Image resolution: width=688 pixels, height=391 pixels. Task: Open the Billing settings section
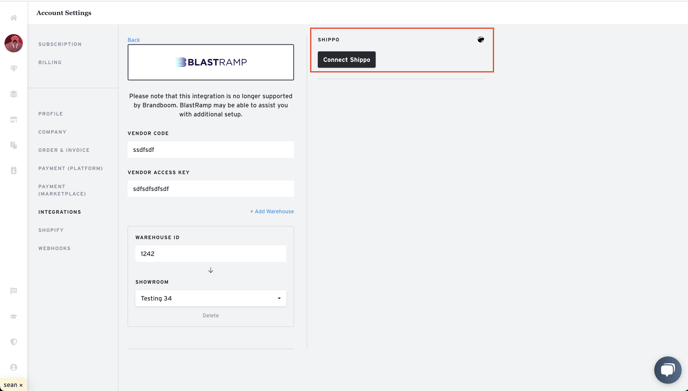pos(50,62)
